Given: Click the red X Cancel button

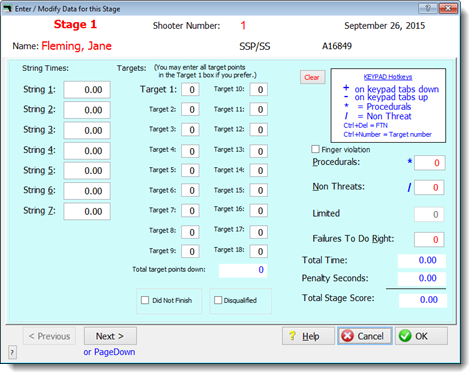Looking at the screenshot, I should 364,336.
